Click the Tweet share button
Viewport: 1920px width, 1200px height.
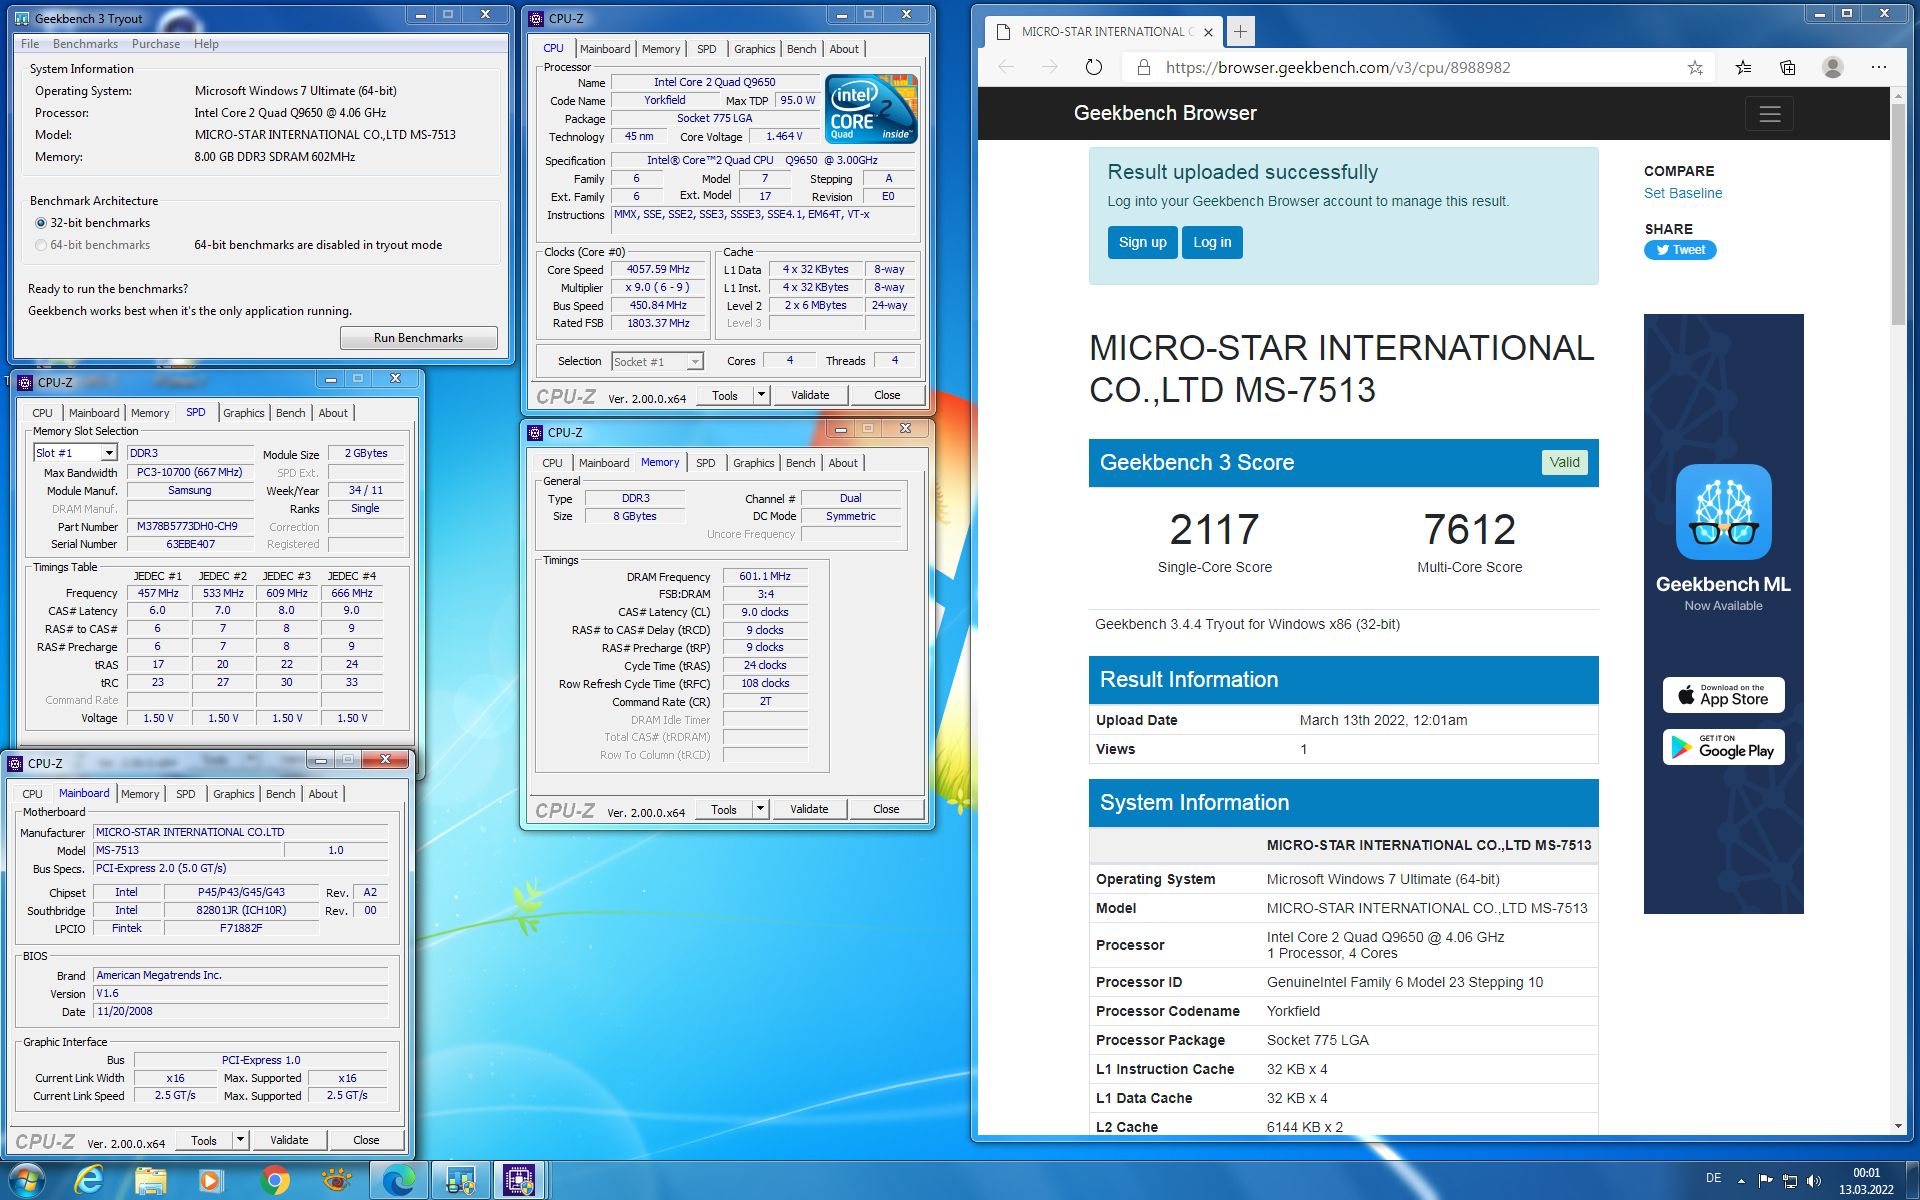point(1680,250)
